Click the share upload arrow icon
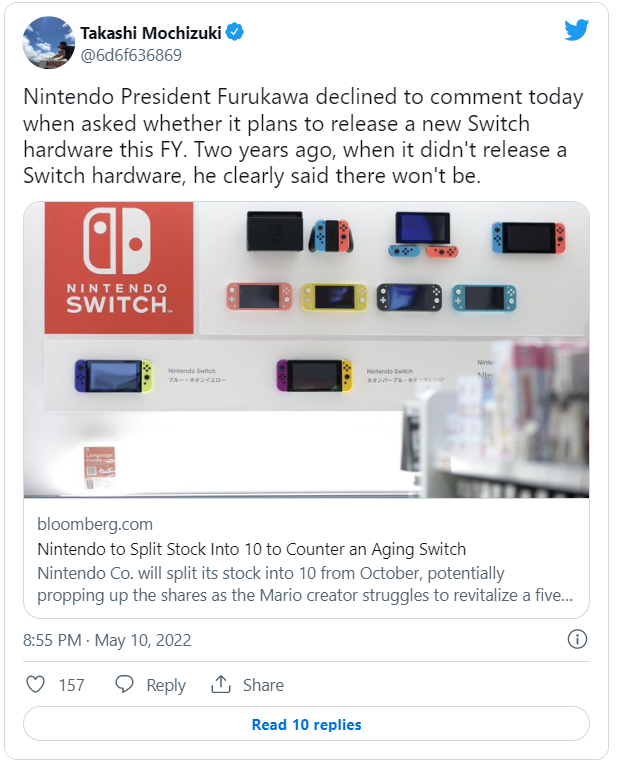Viewport: 623px width, 766px height. pyautogui.click(x=221, y=685)
